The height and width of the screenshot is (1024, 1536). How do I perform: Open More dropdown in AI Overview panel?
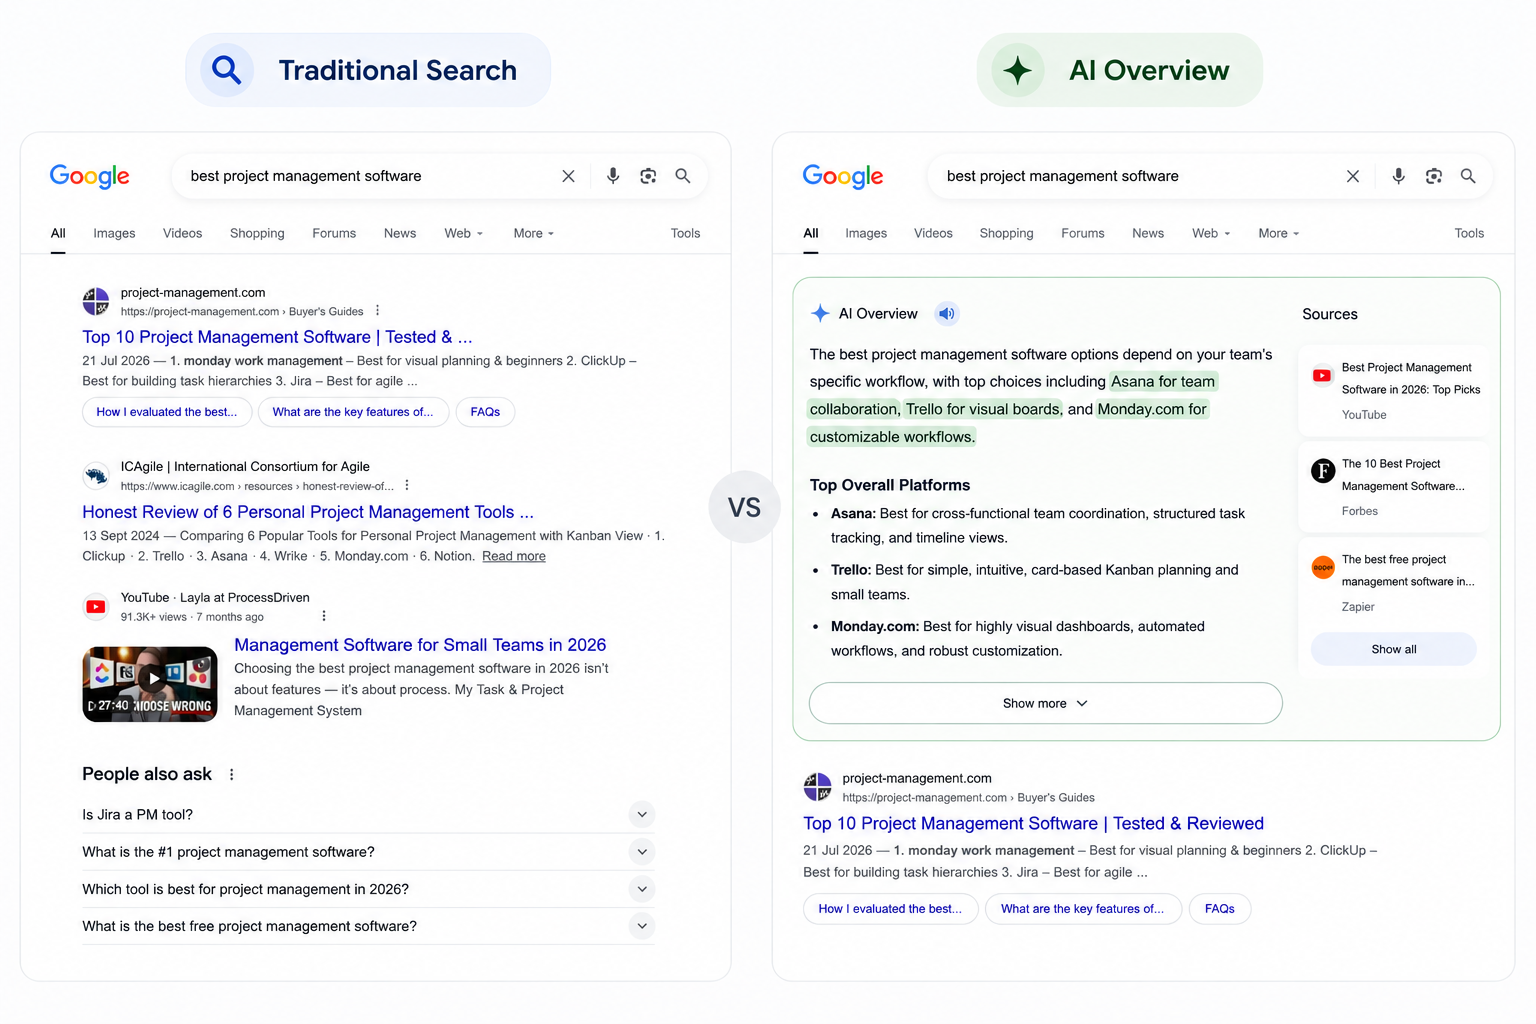coord(1279,233)
